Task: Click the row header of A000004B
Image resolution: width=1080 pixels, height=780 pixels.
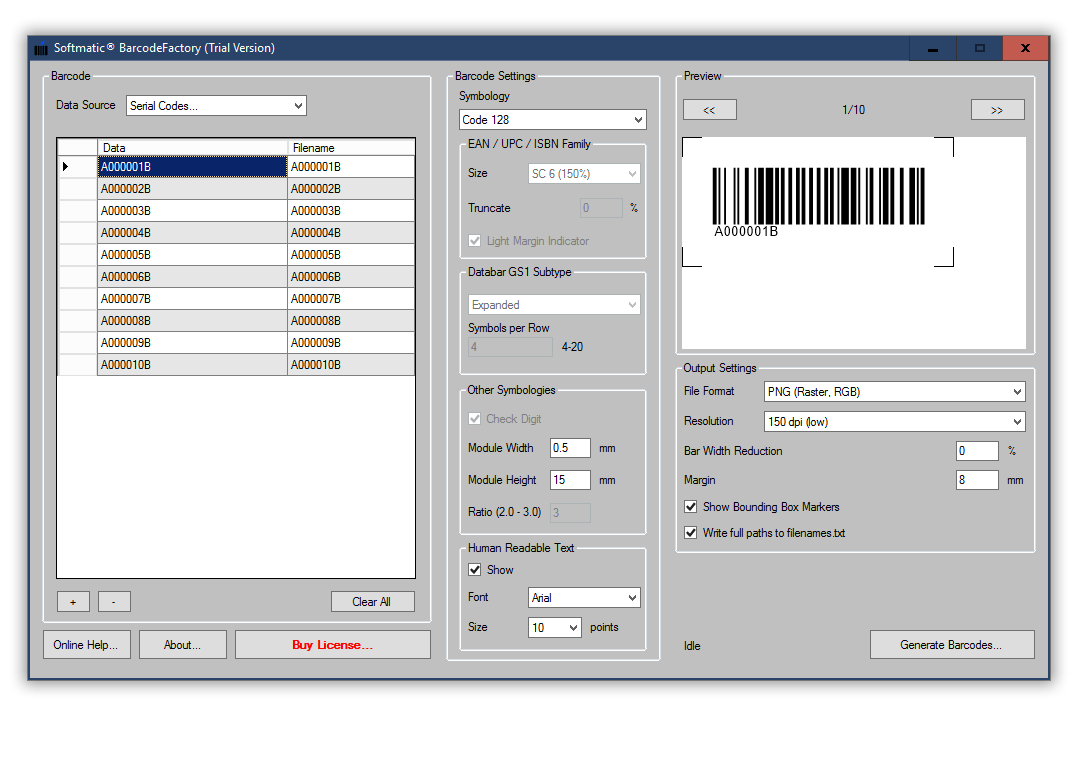Action: pyautogui.click(x=78, y=233)
